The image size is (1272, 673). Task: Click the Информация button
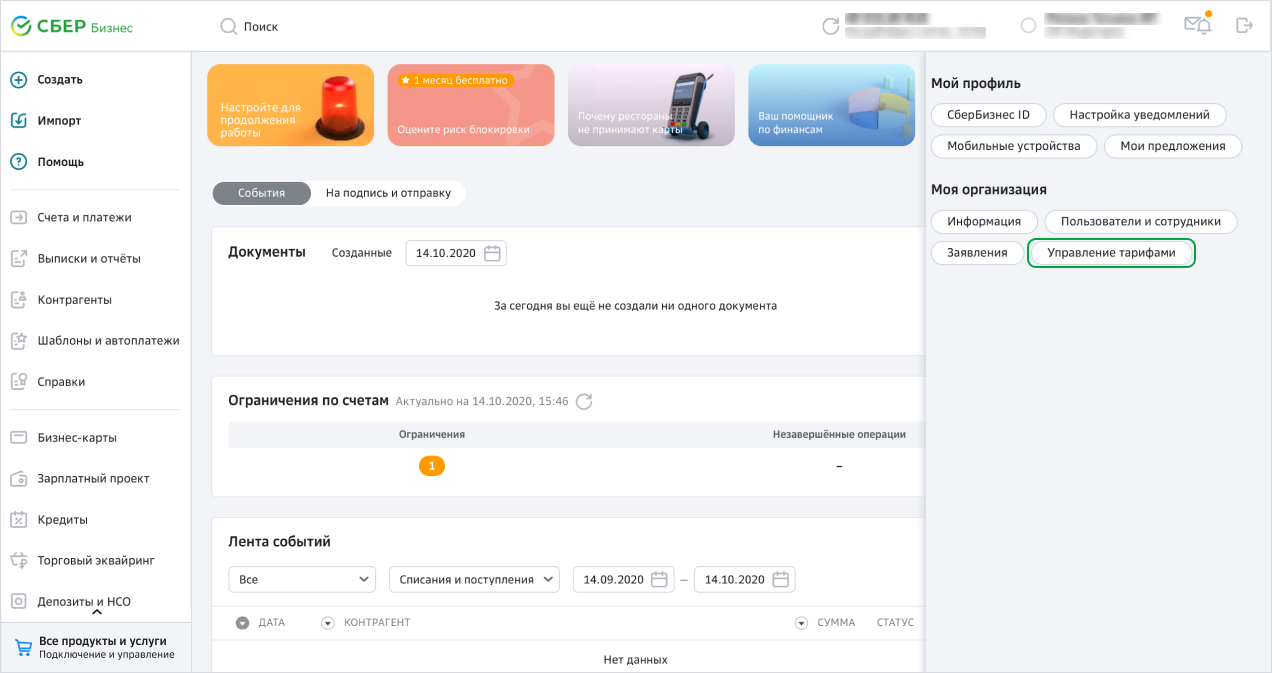coord(984,222)
